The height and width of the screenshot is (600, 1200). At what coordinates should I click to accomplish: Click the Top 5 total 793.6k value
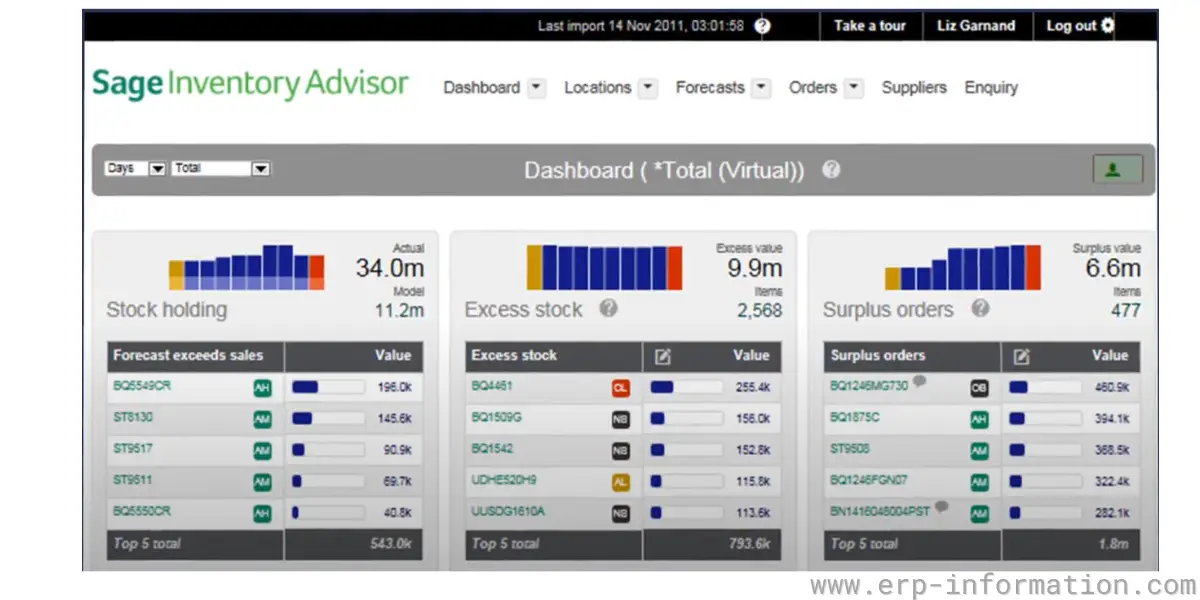tap(750, 544)
